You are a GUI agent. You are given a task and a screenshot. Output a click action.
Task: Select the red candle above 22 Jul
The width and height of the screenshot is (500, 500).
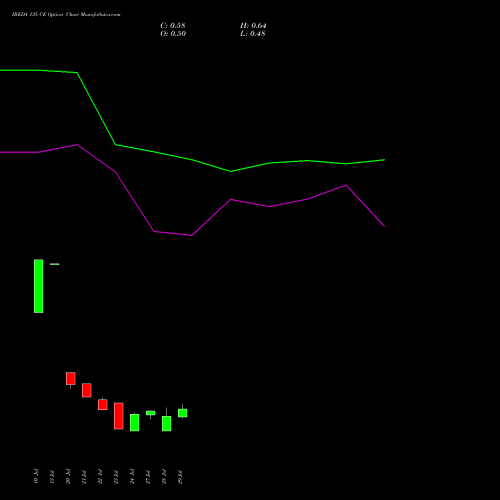point(103,404)
